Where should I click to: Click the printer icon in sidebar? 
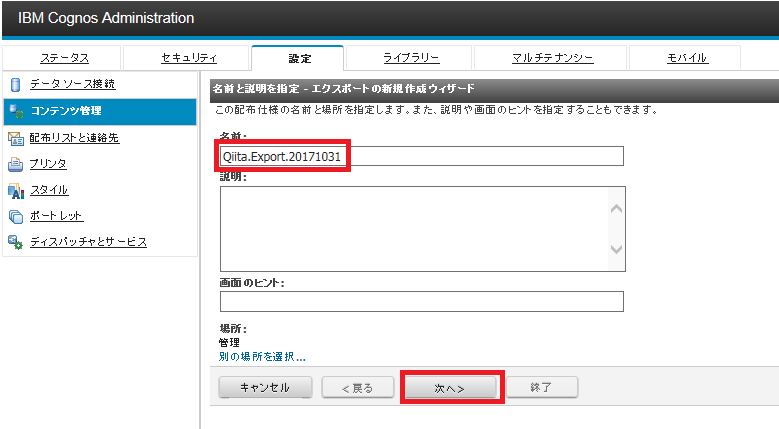click(15, 164)
